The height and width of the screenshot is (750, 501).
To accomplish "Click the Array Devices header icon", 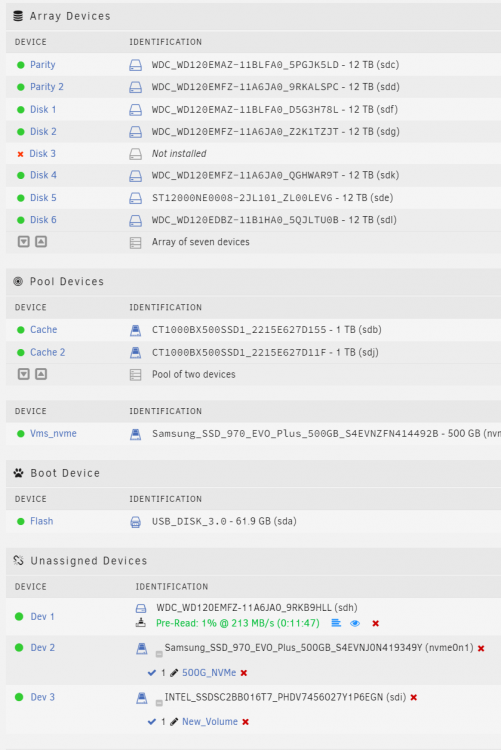I will pyautogui.click(x=18, y=16).
